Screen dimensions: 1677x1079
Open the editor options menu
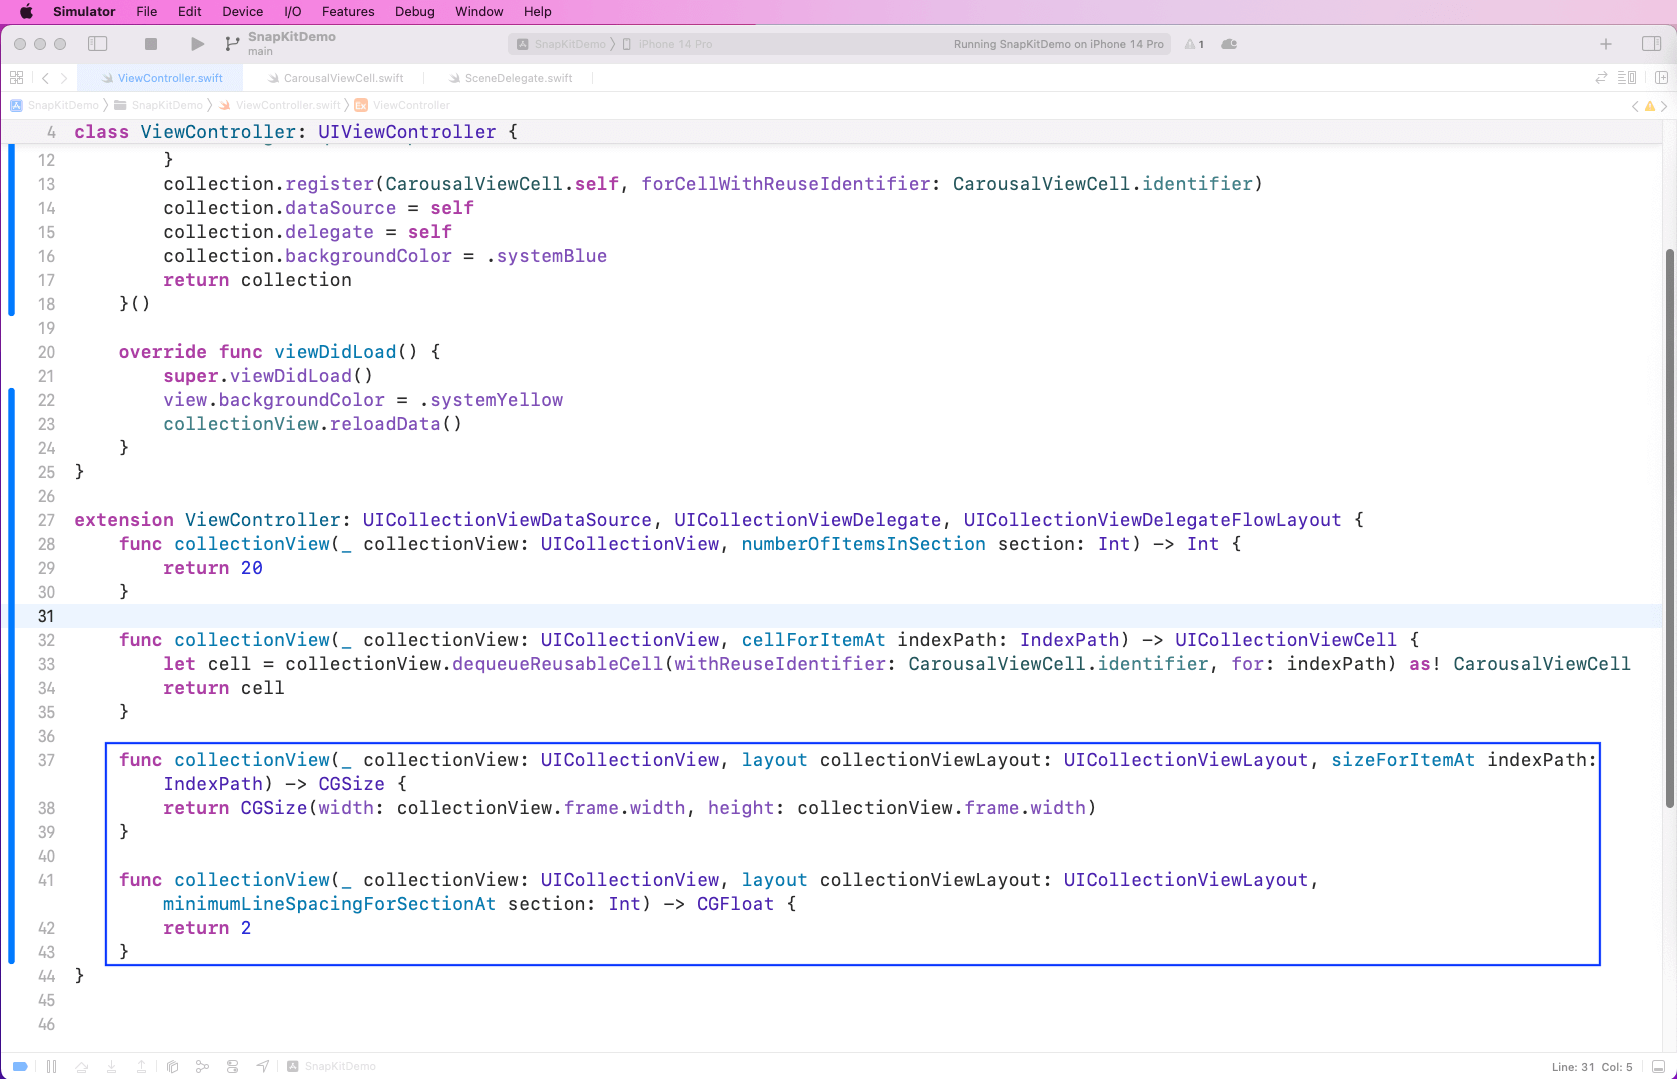tap(1627, 78)
